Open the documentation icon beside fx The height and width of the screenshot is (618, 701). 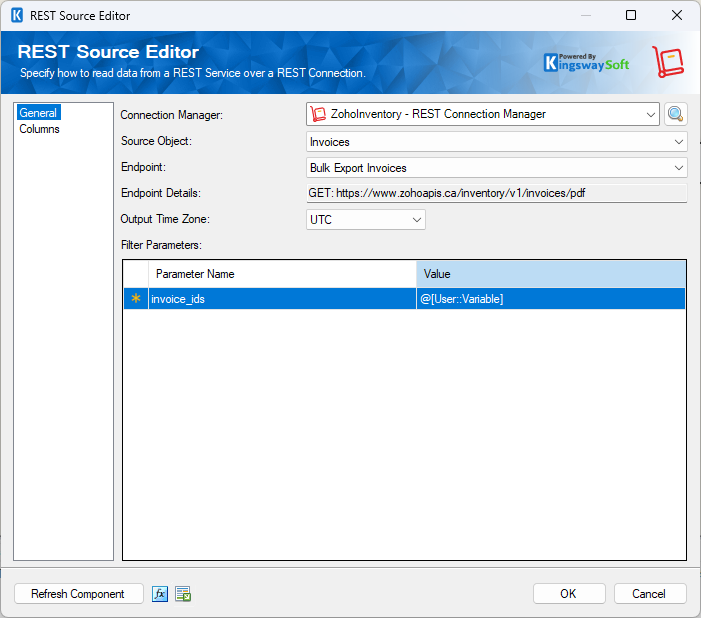pyautogui.click(x=183, y=594)
